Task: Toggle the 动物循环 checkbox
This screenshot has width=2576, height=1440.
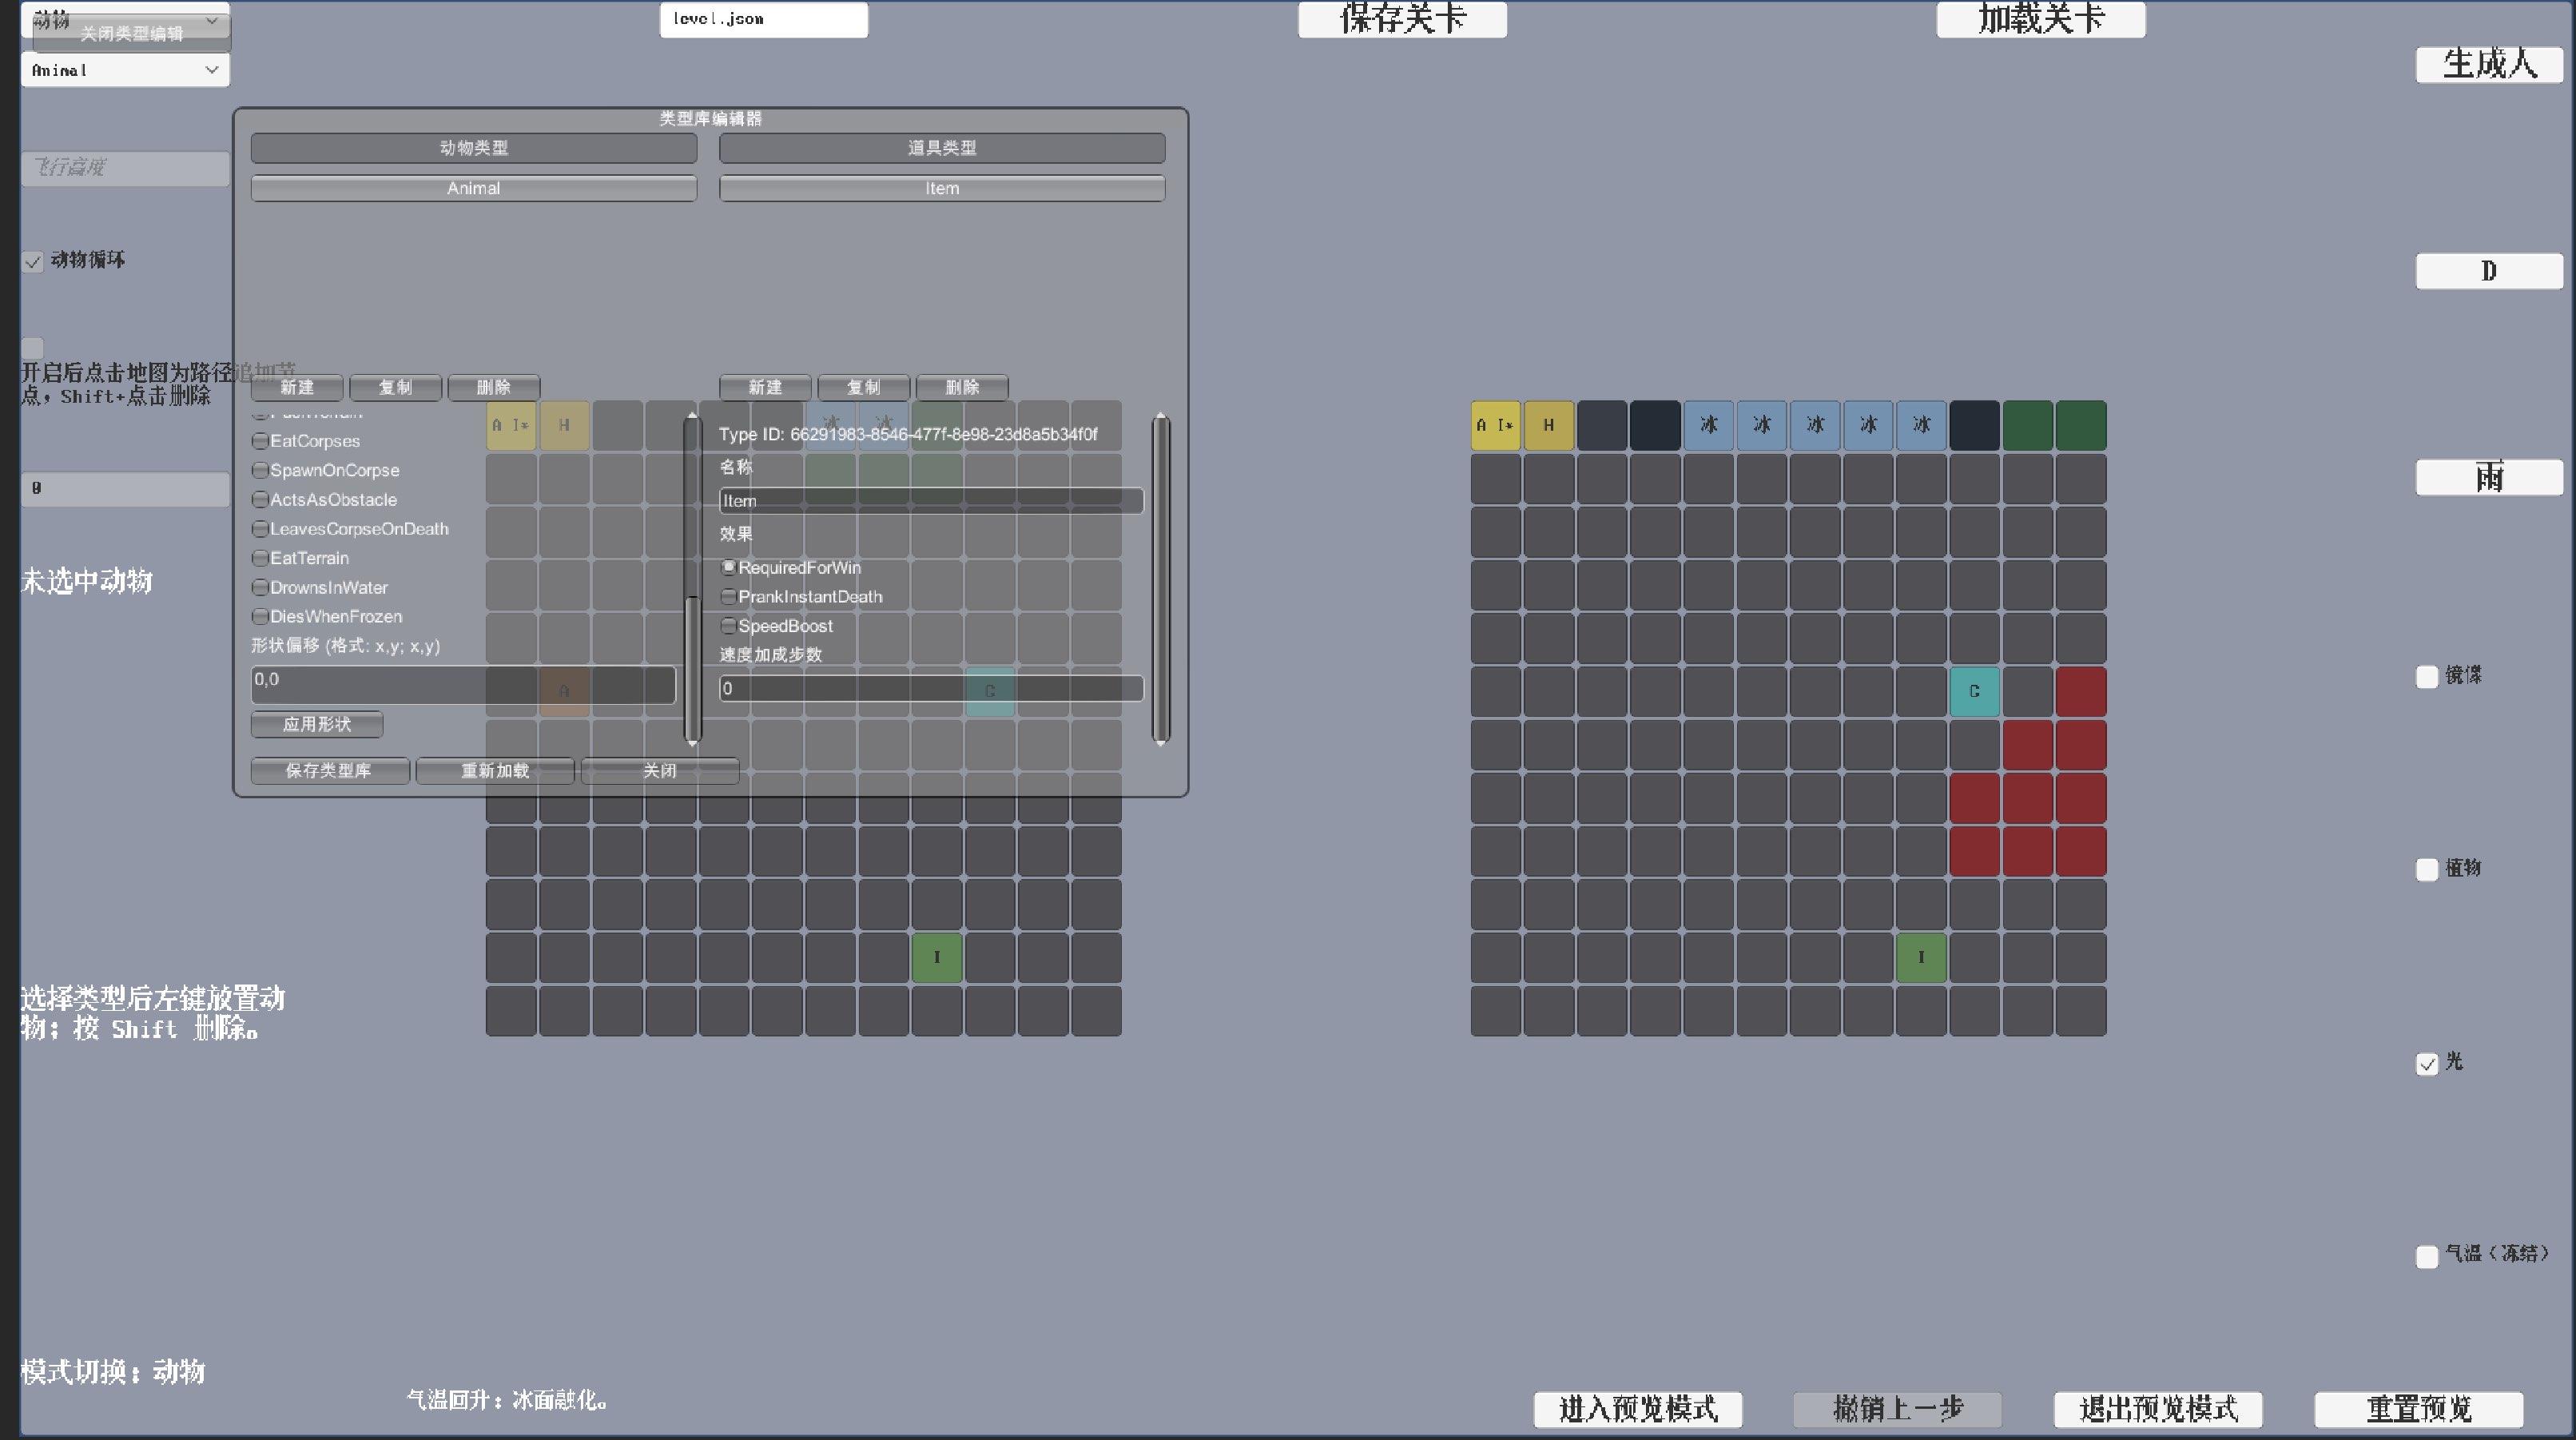Action: [x=33, y=262]
